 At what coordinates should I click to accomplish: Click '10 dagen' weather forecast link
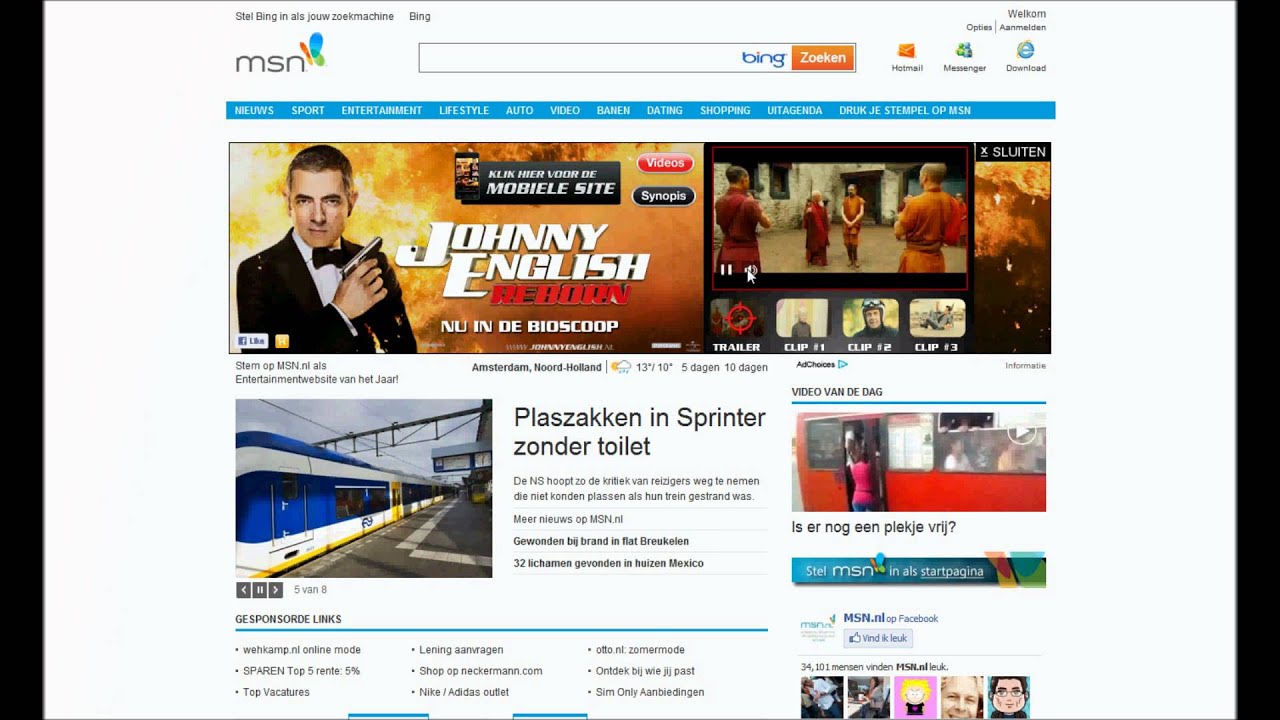coord(746,368)
